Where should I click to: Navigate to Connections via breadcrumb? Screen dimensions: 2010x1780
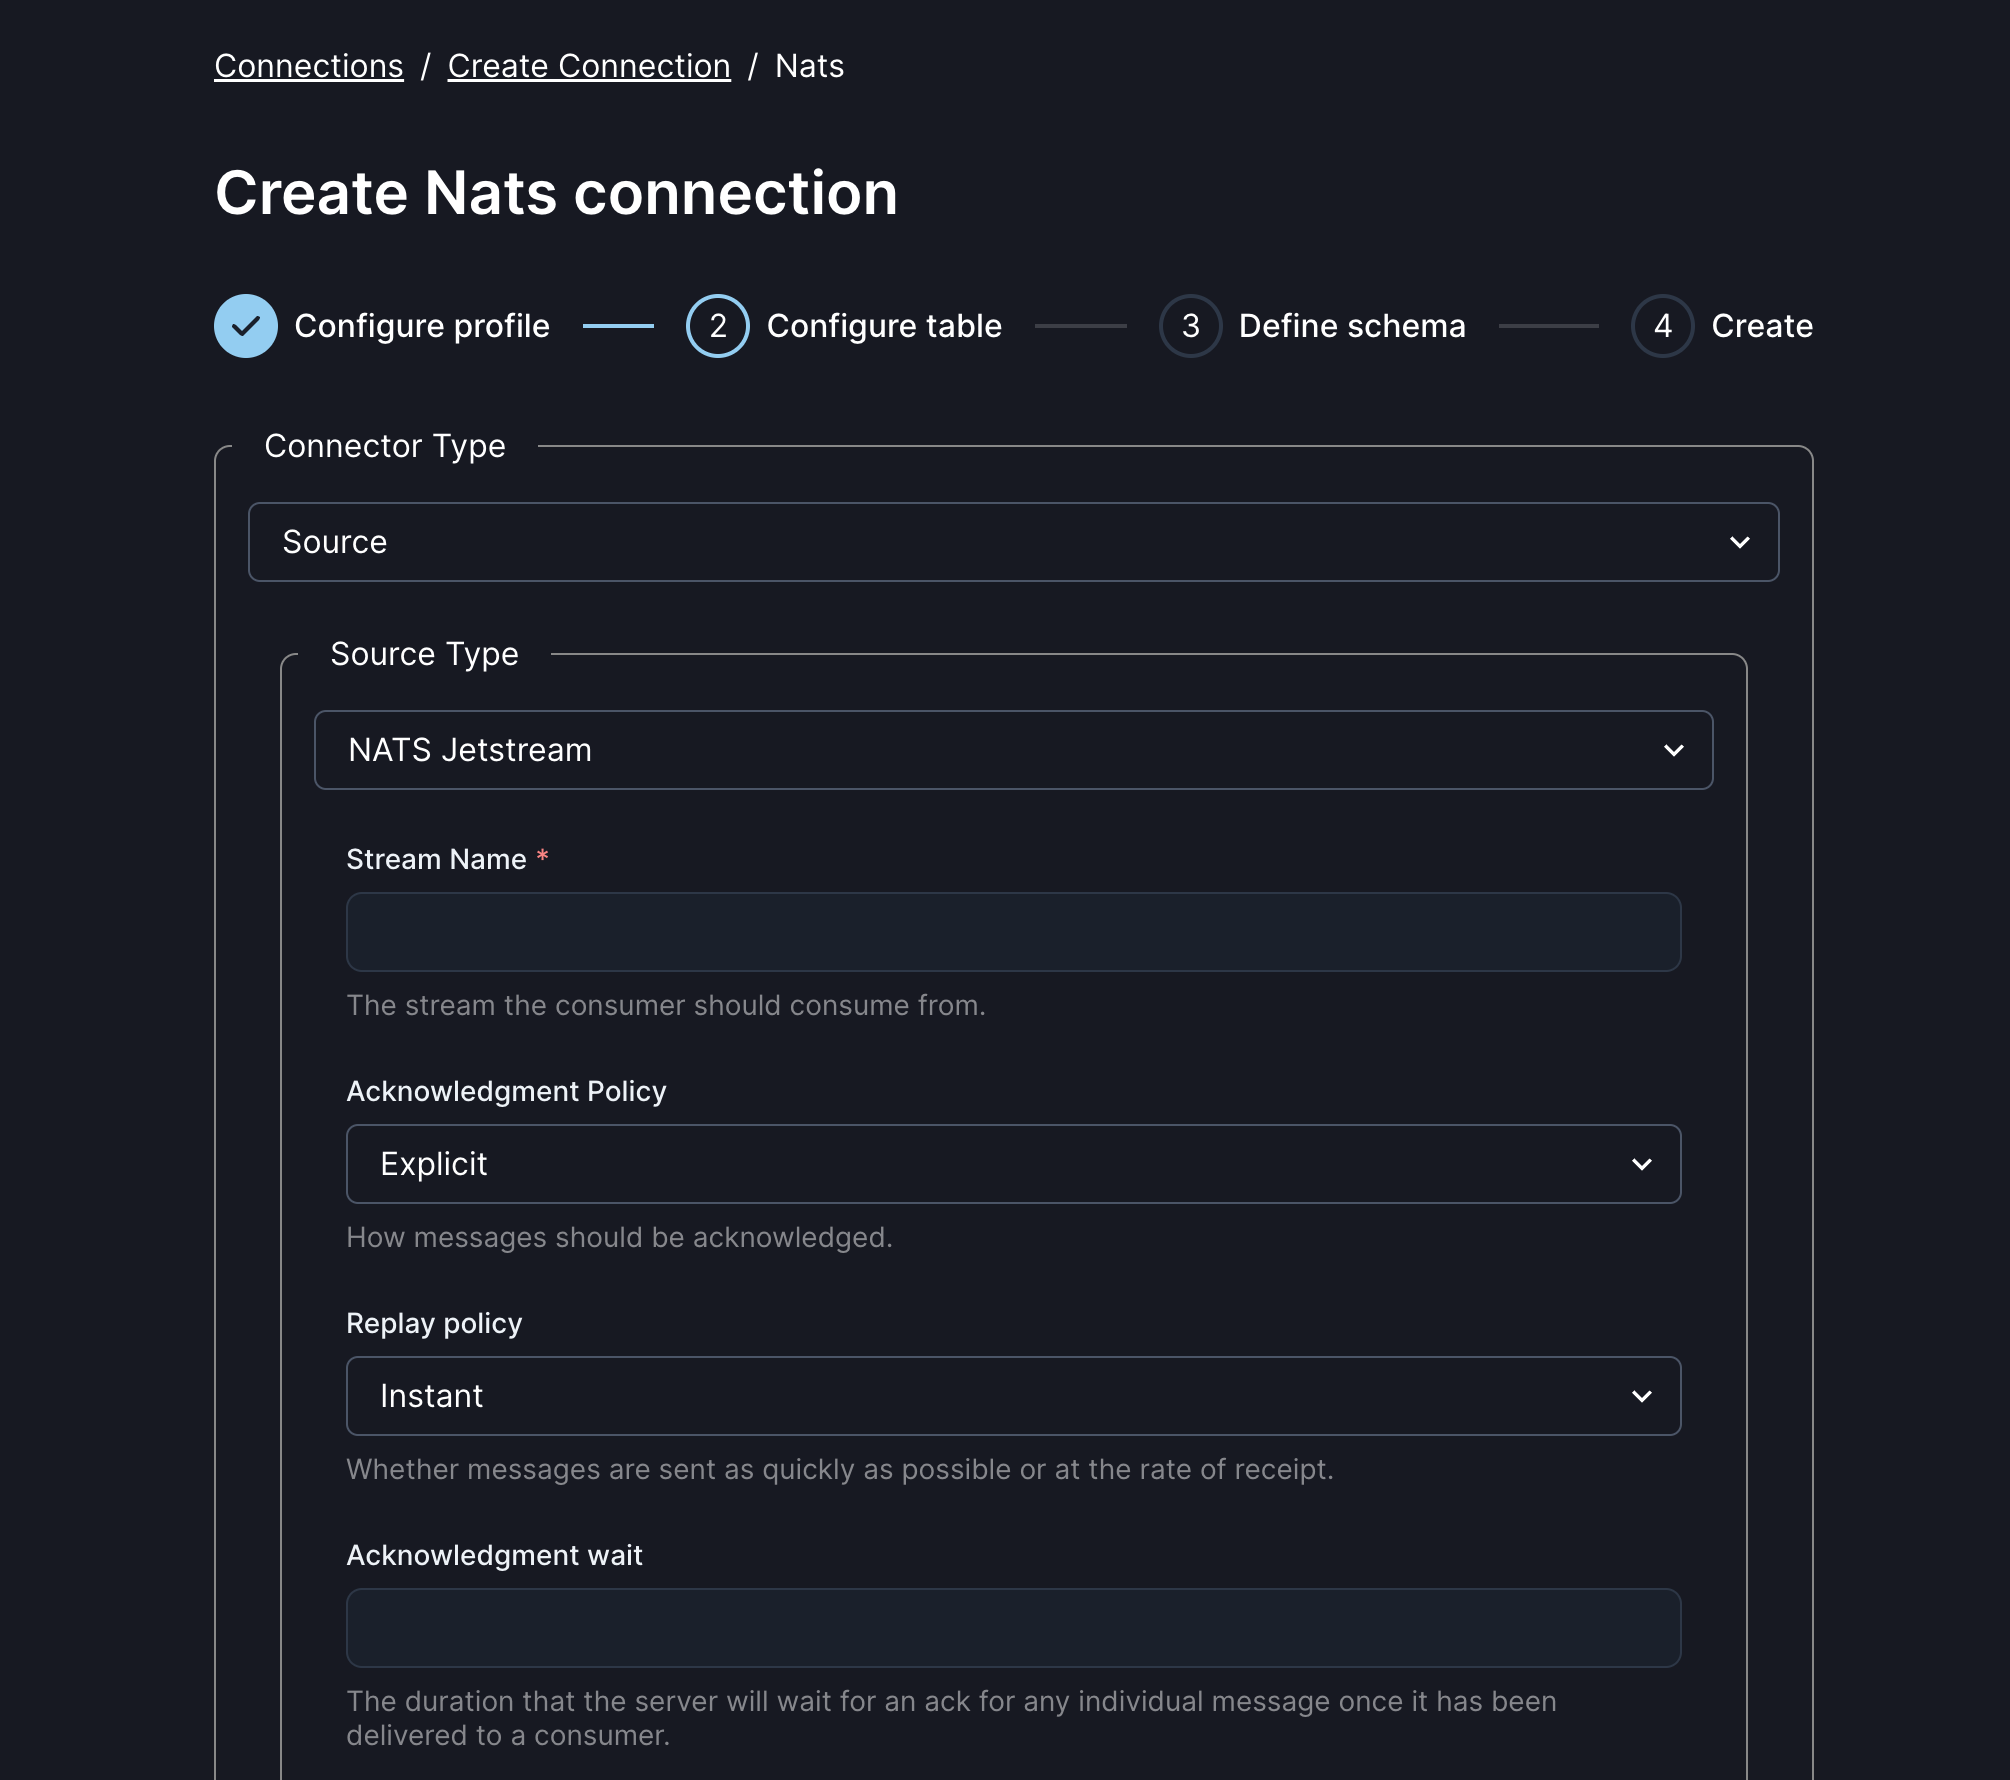tap(308, 65)
